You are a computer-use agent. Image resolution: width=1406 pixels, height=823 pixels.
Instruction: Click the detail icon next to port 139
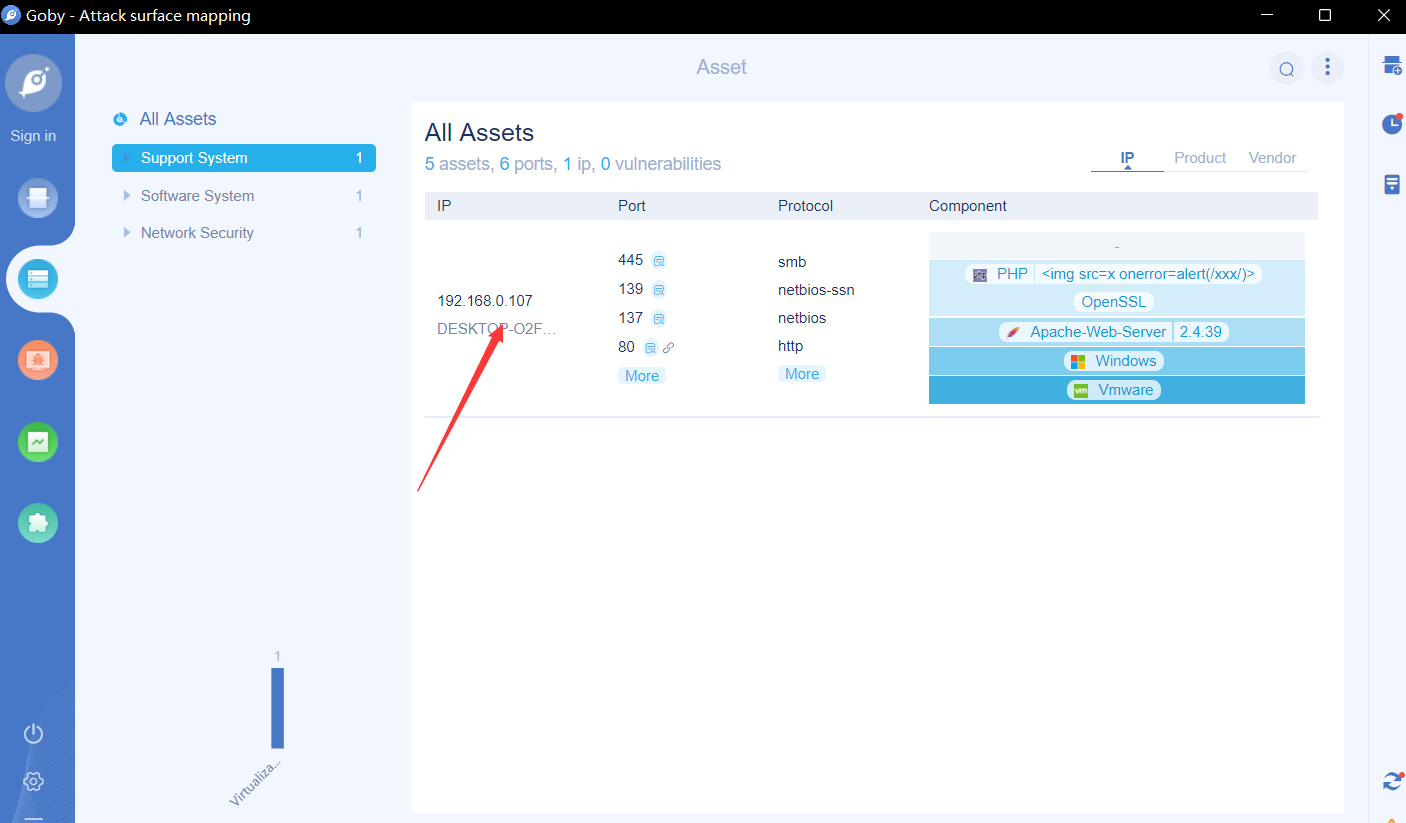pos(659,290)
